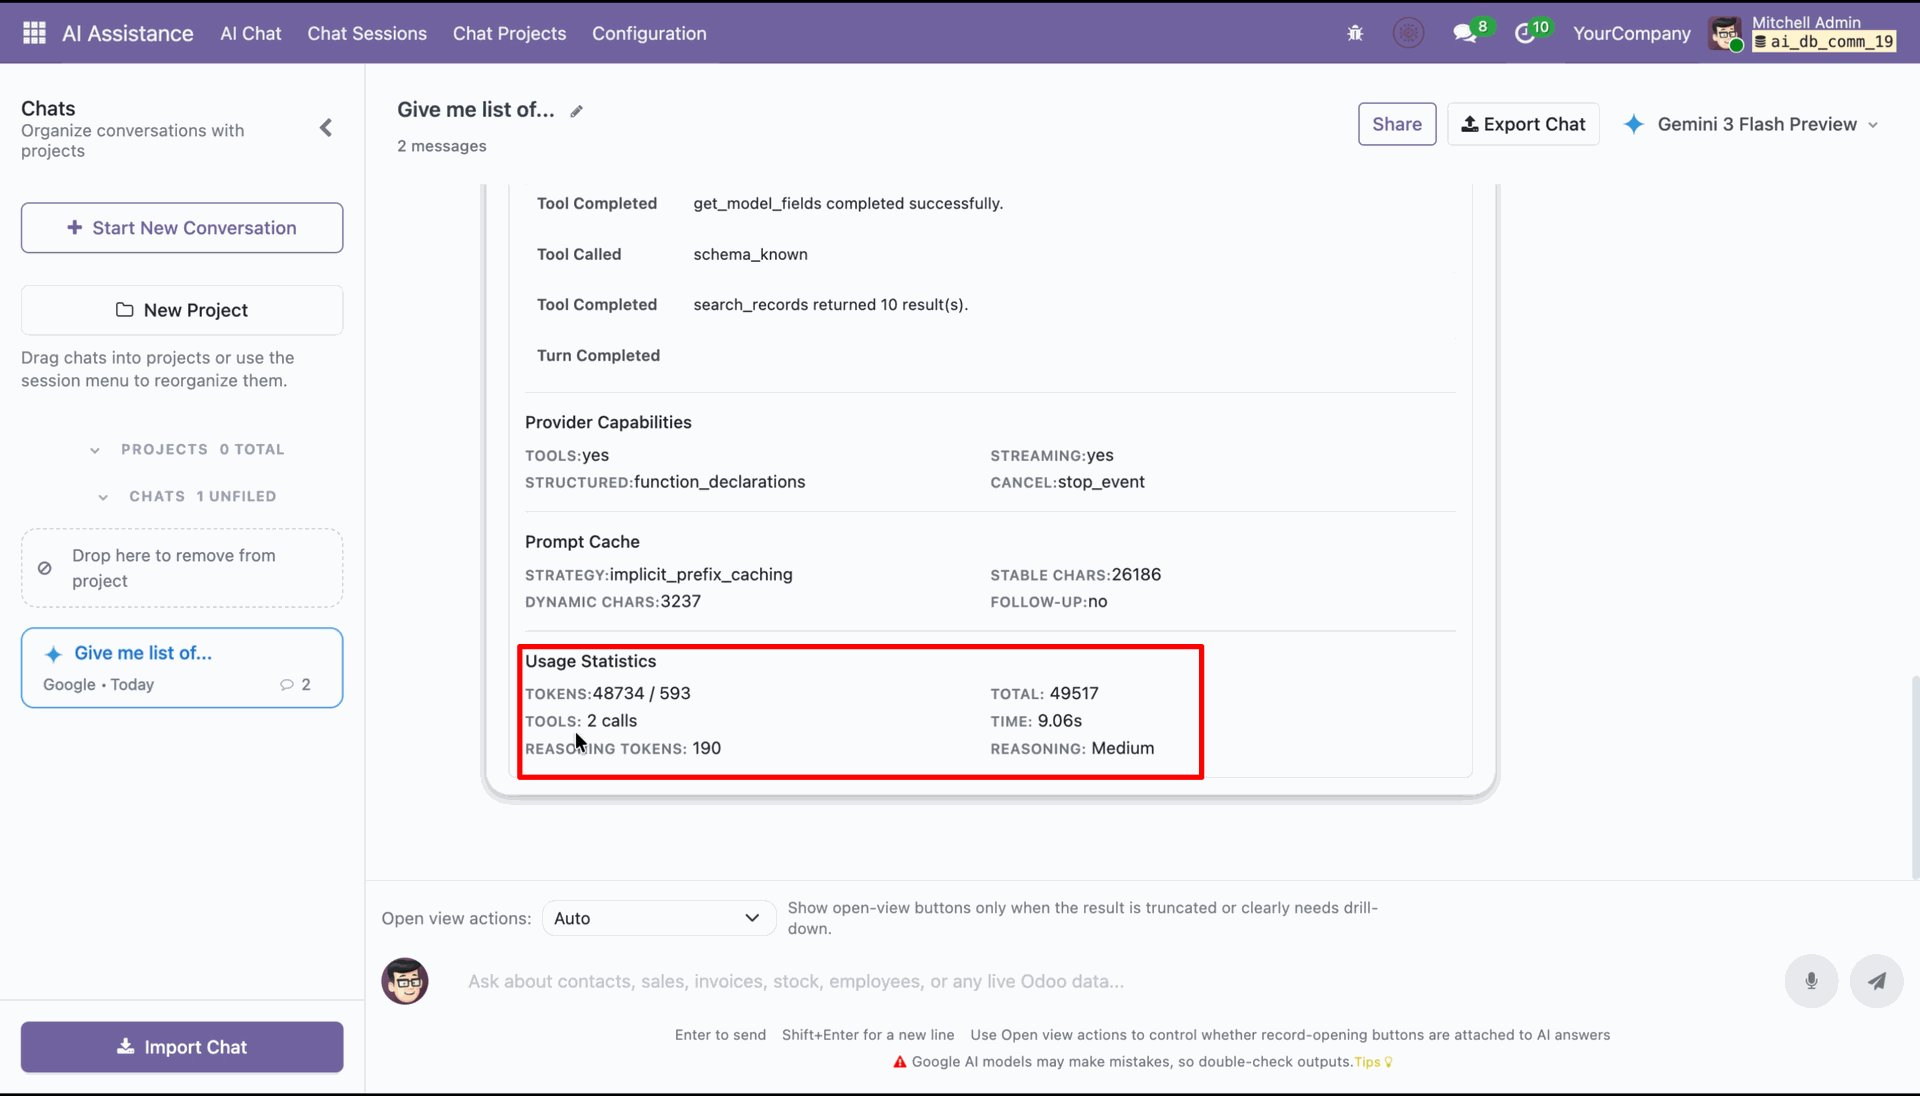The height and width of the screenshot is (1096, 1920).
Task: Open Mitchell Admin user avatar menu
Action: (x=1727, y=33)
